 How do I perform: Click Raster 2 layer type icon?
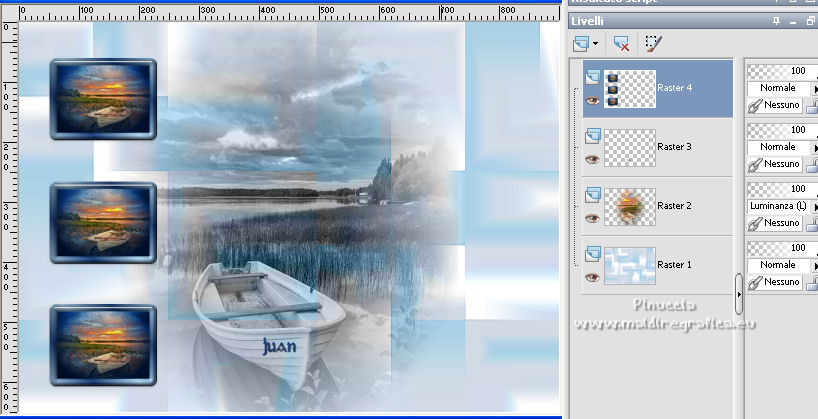click(x=592, y=196)
